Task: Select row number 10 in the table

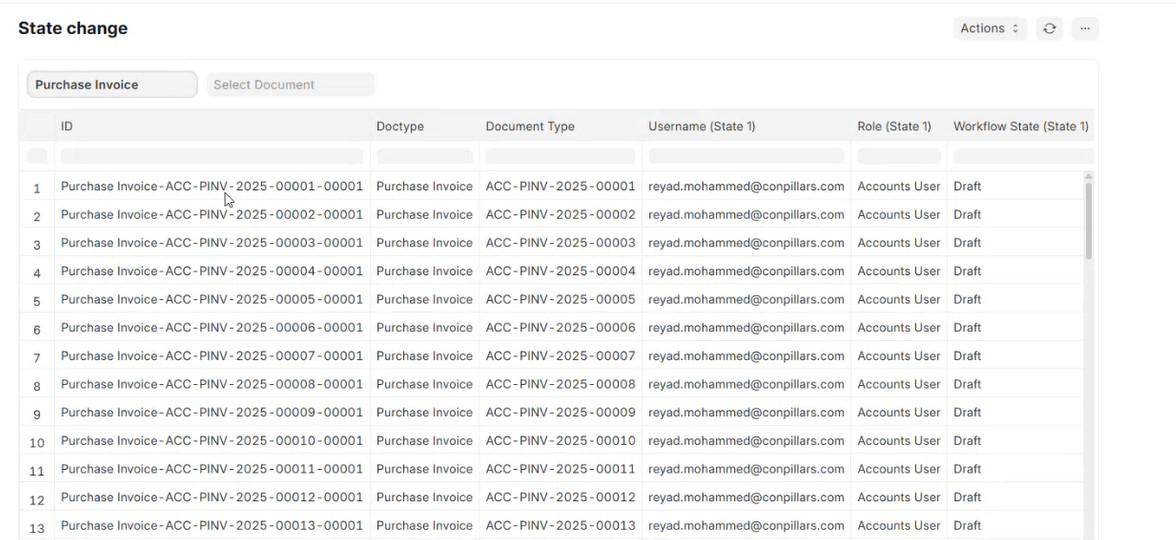Action: click(x=37, y=442)
